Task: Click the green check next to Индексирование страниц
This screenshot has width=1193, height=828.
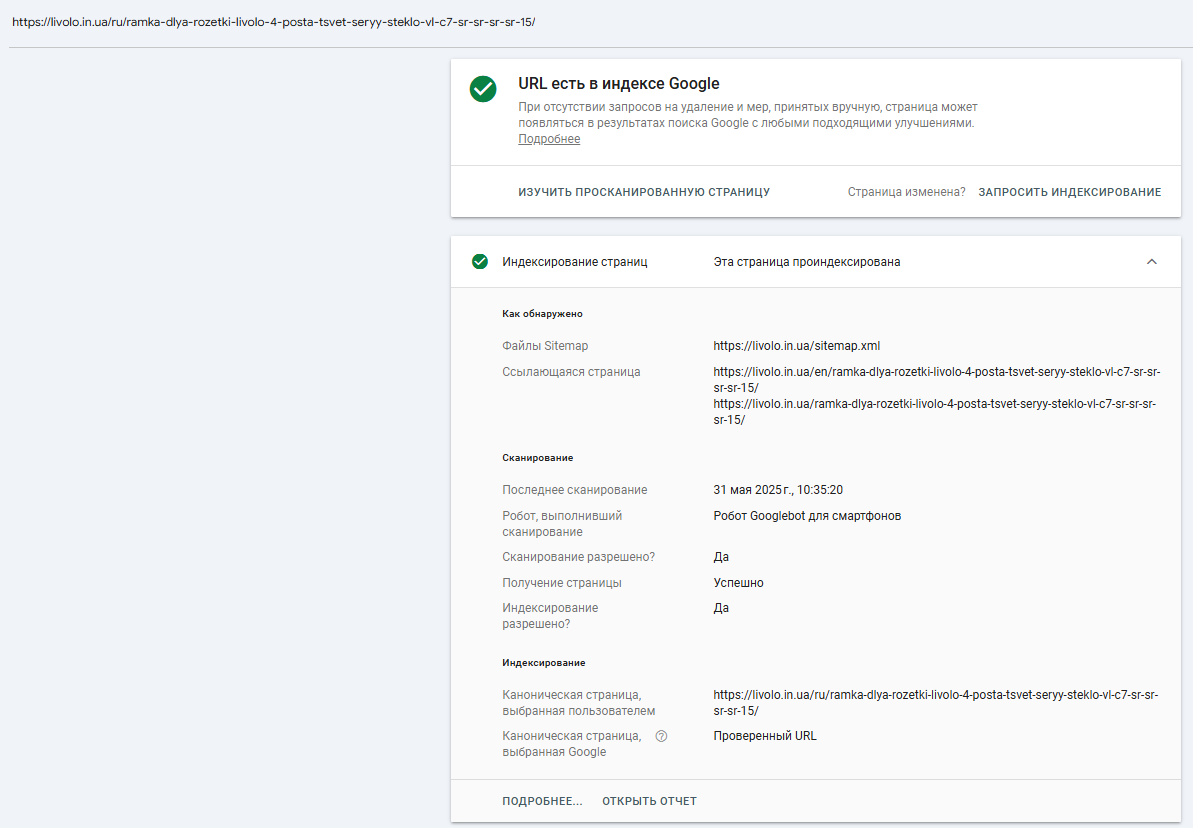Action: coord(480,262)
